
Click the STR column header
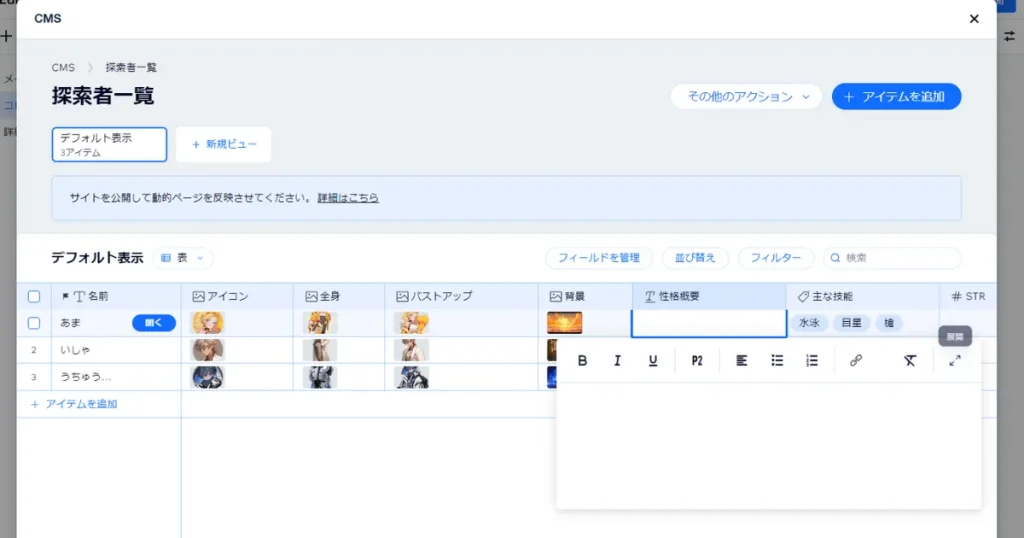(968, 296)
